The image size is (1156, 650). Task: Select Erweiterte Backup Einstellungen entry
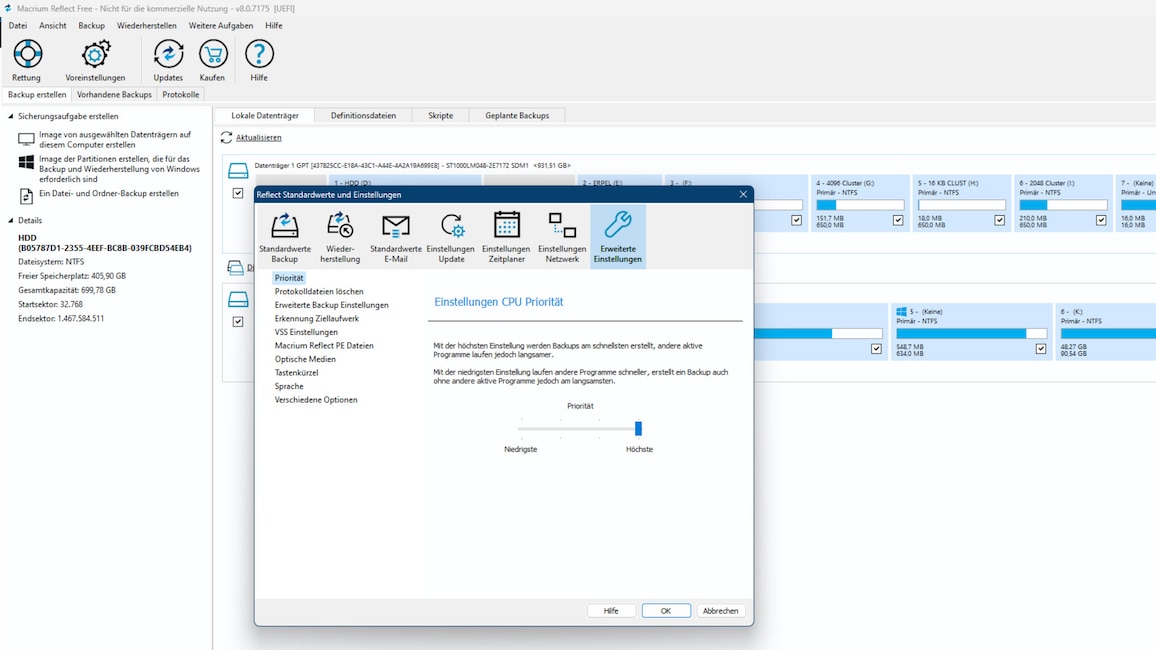tap(332, 305)
